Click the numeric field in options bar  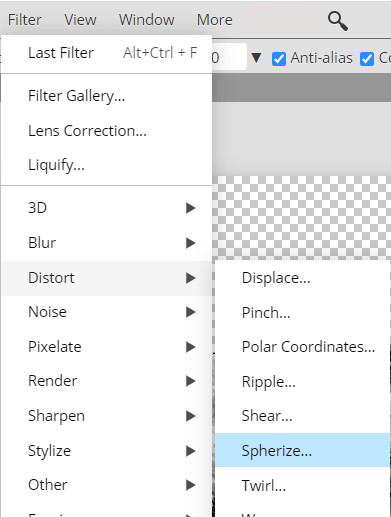[229, 57]
